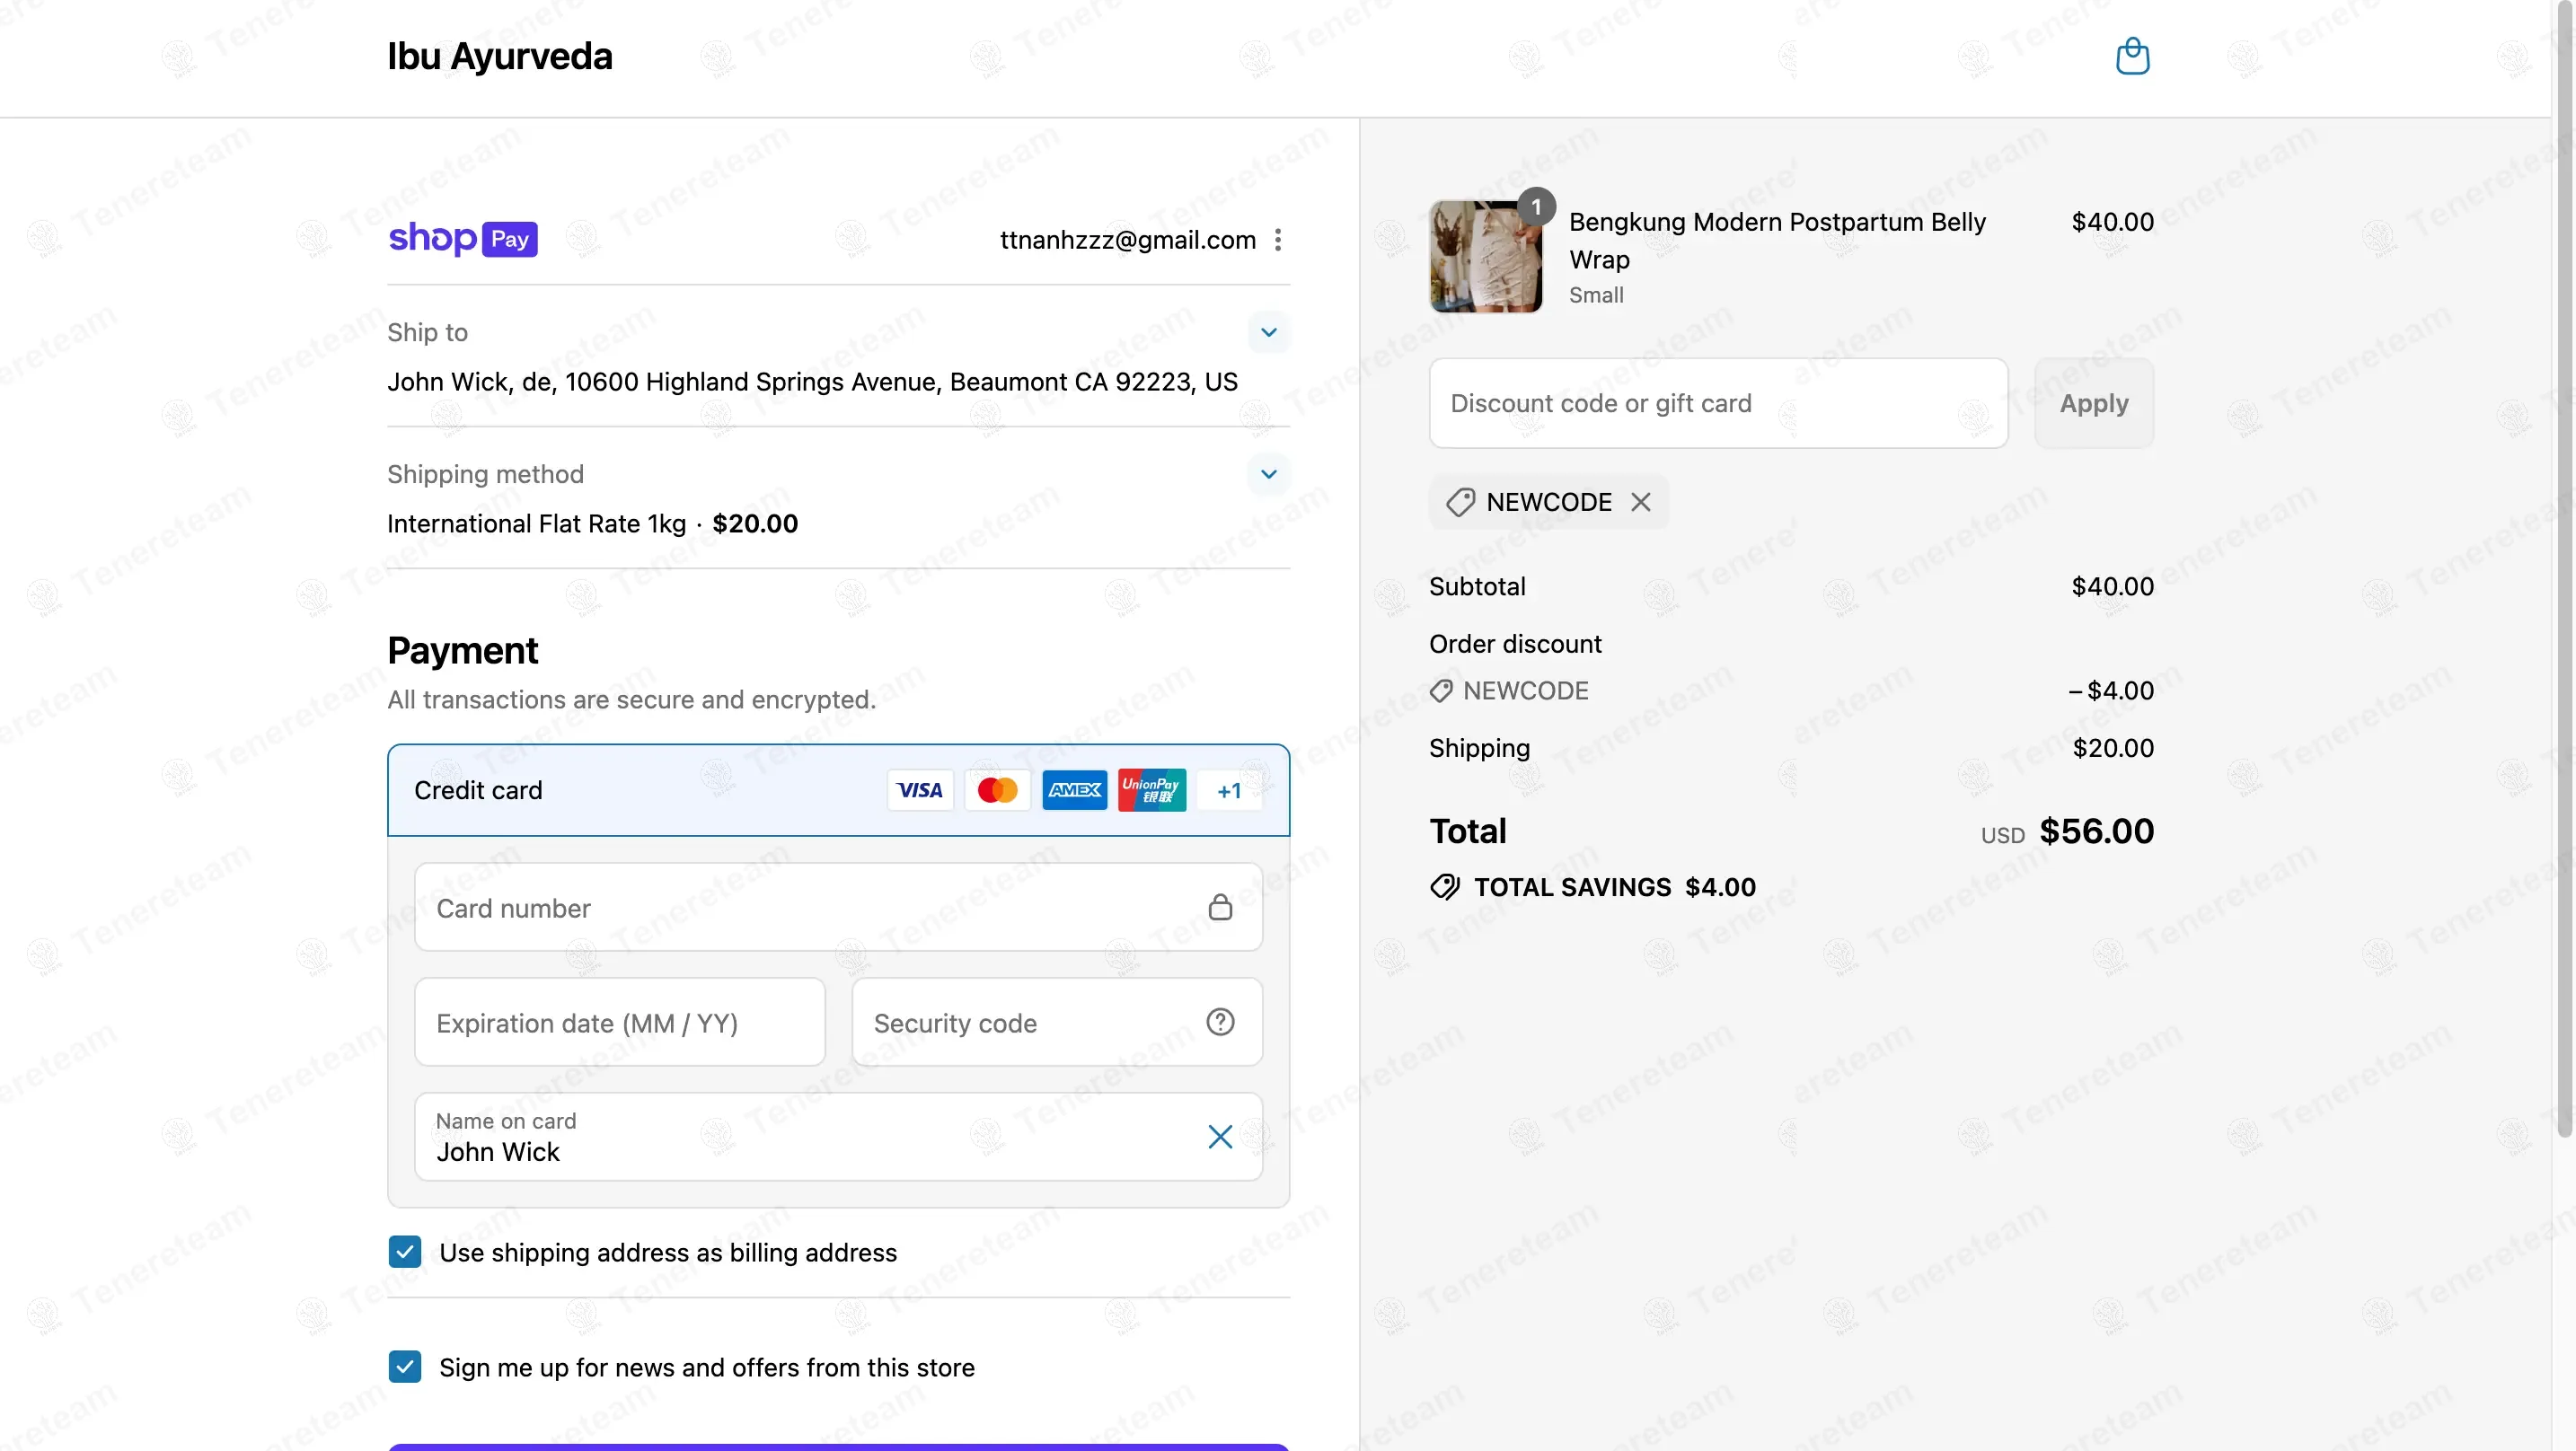Click the tag icon beside Order discount NEWCODE
Image resolution: width=2576 pixels, height=1451 pixels.
(x=1441, y=691)
